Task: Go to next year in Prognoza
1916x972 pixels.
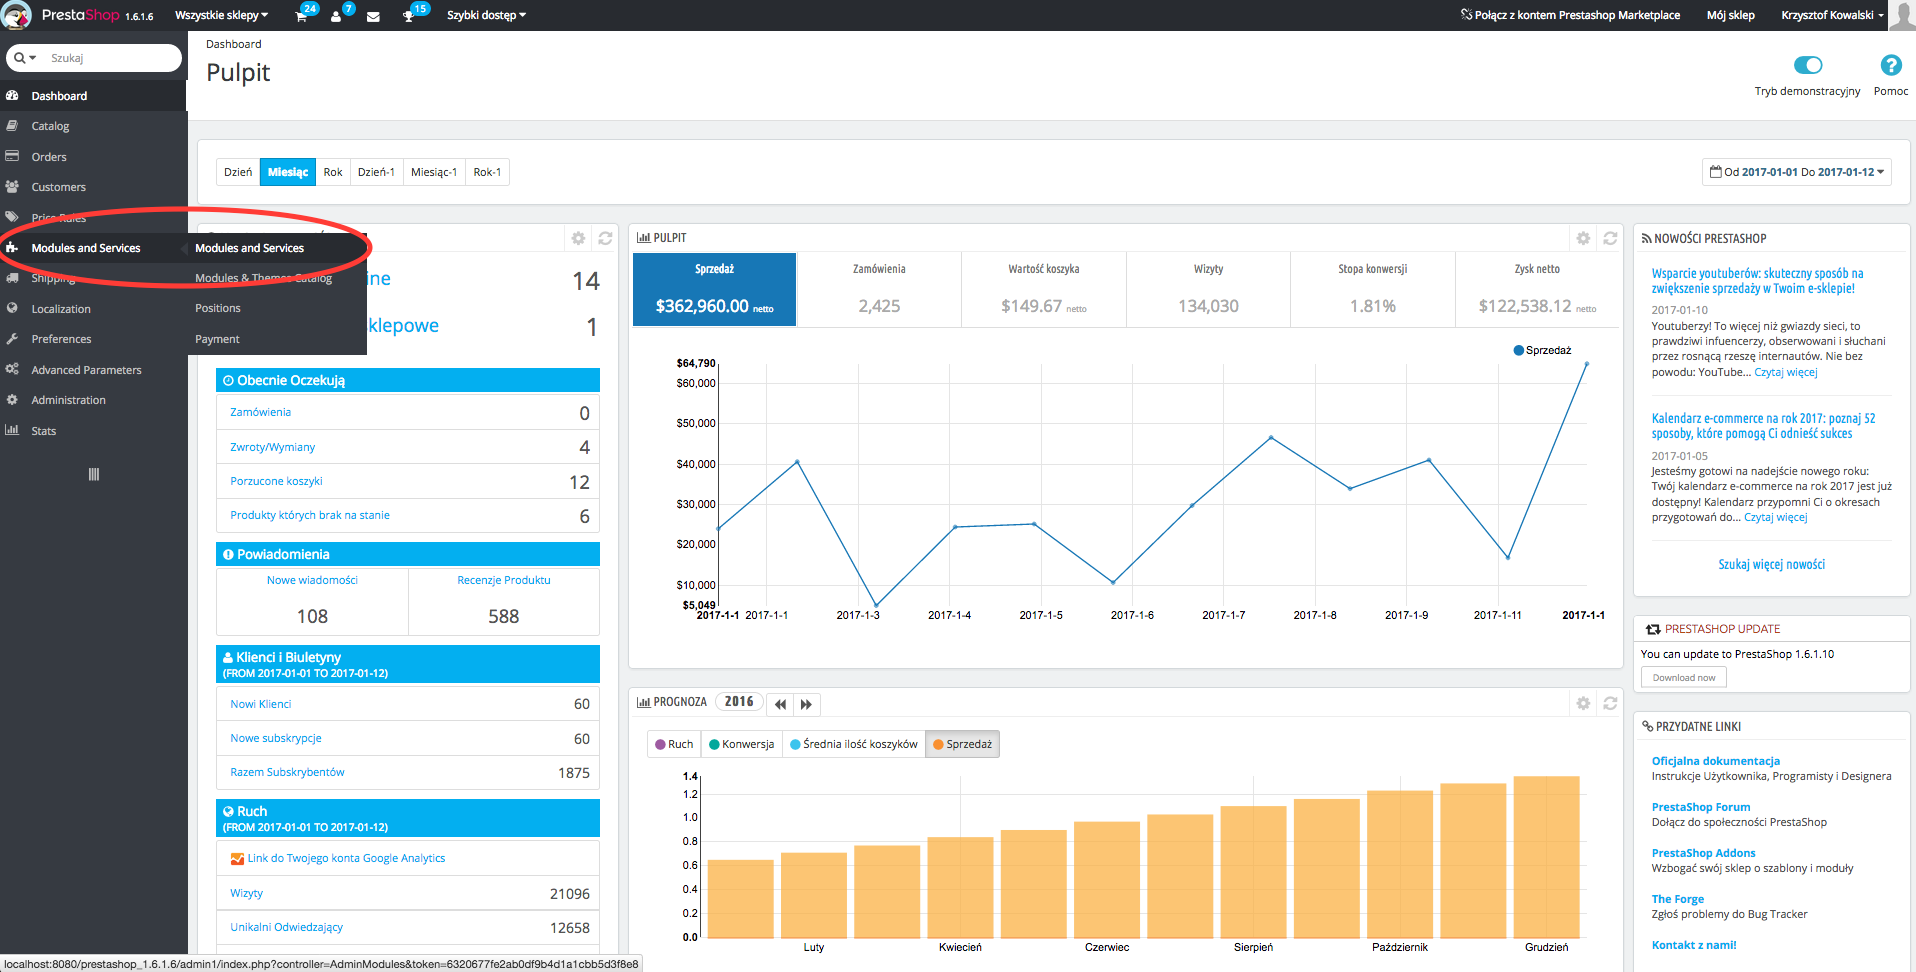Action: click(x=806, y=704)
